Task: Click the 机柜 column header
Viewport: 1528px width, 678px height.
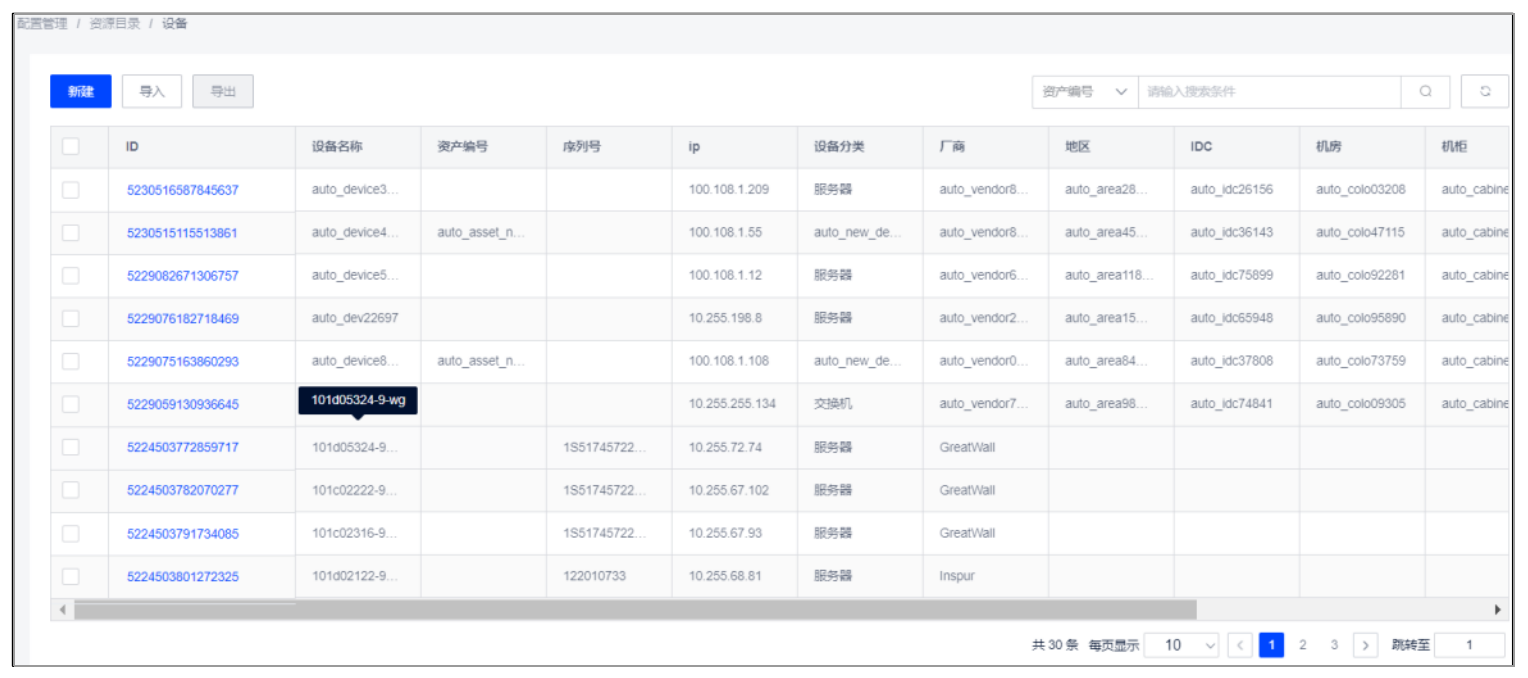Action: (1467, 147)
